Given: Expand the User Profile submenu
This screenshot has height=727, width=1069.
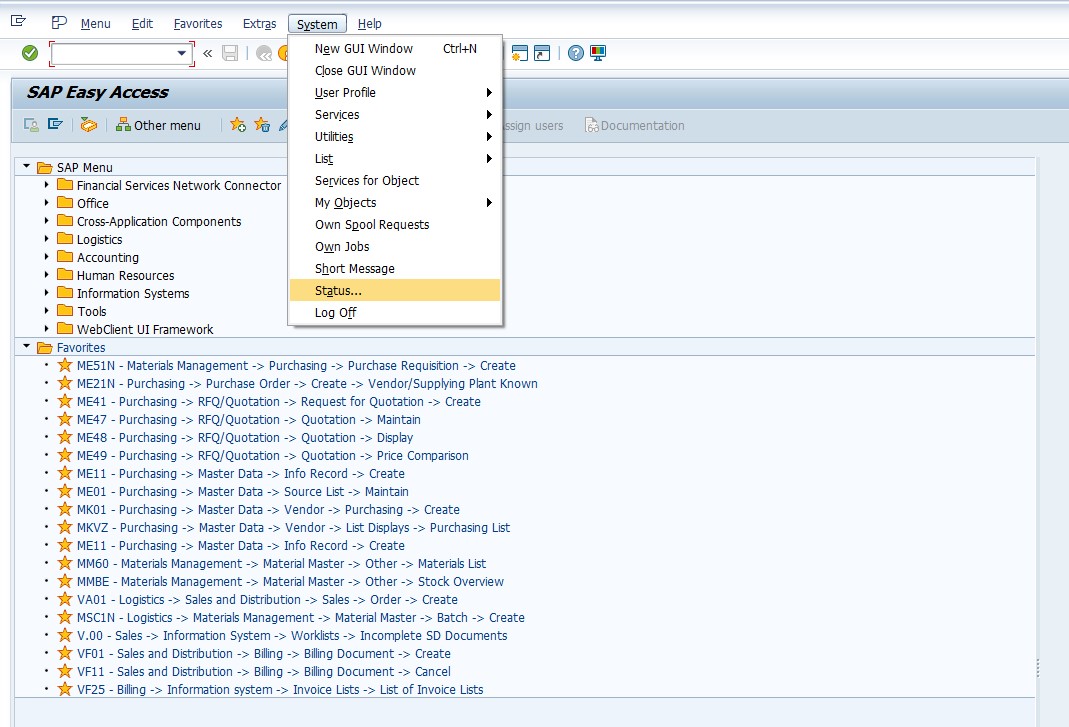Looking at the screenshot, I should point(395,93).
